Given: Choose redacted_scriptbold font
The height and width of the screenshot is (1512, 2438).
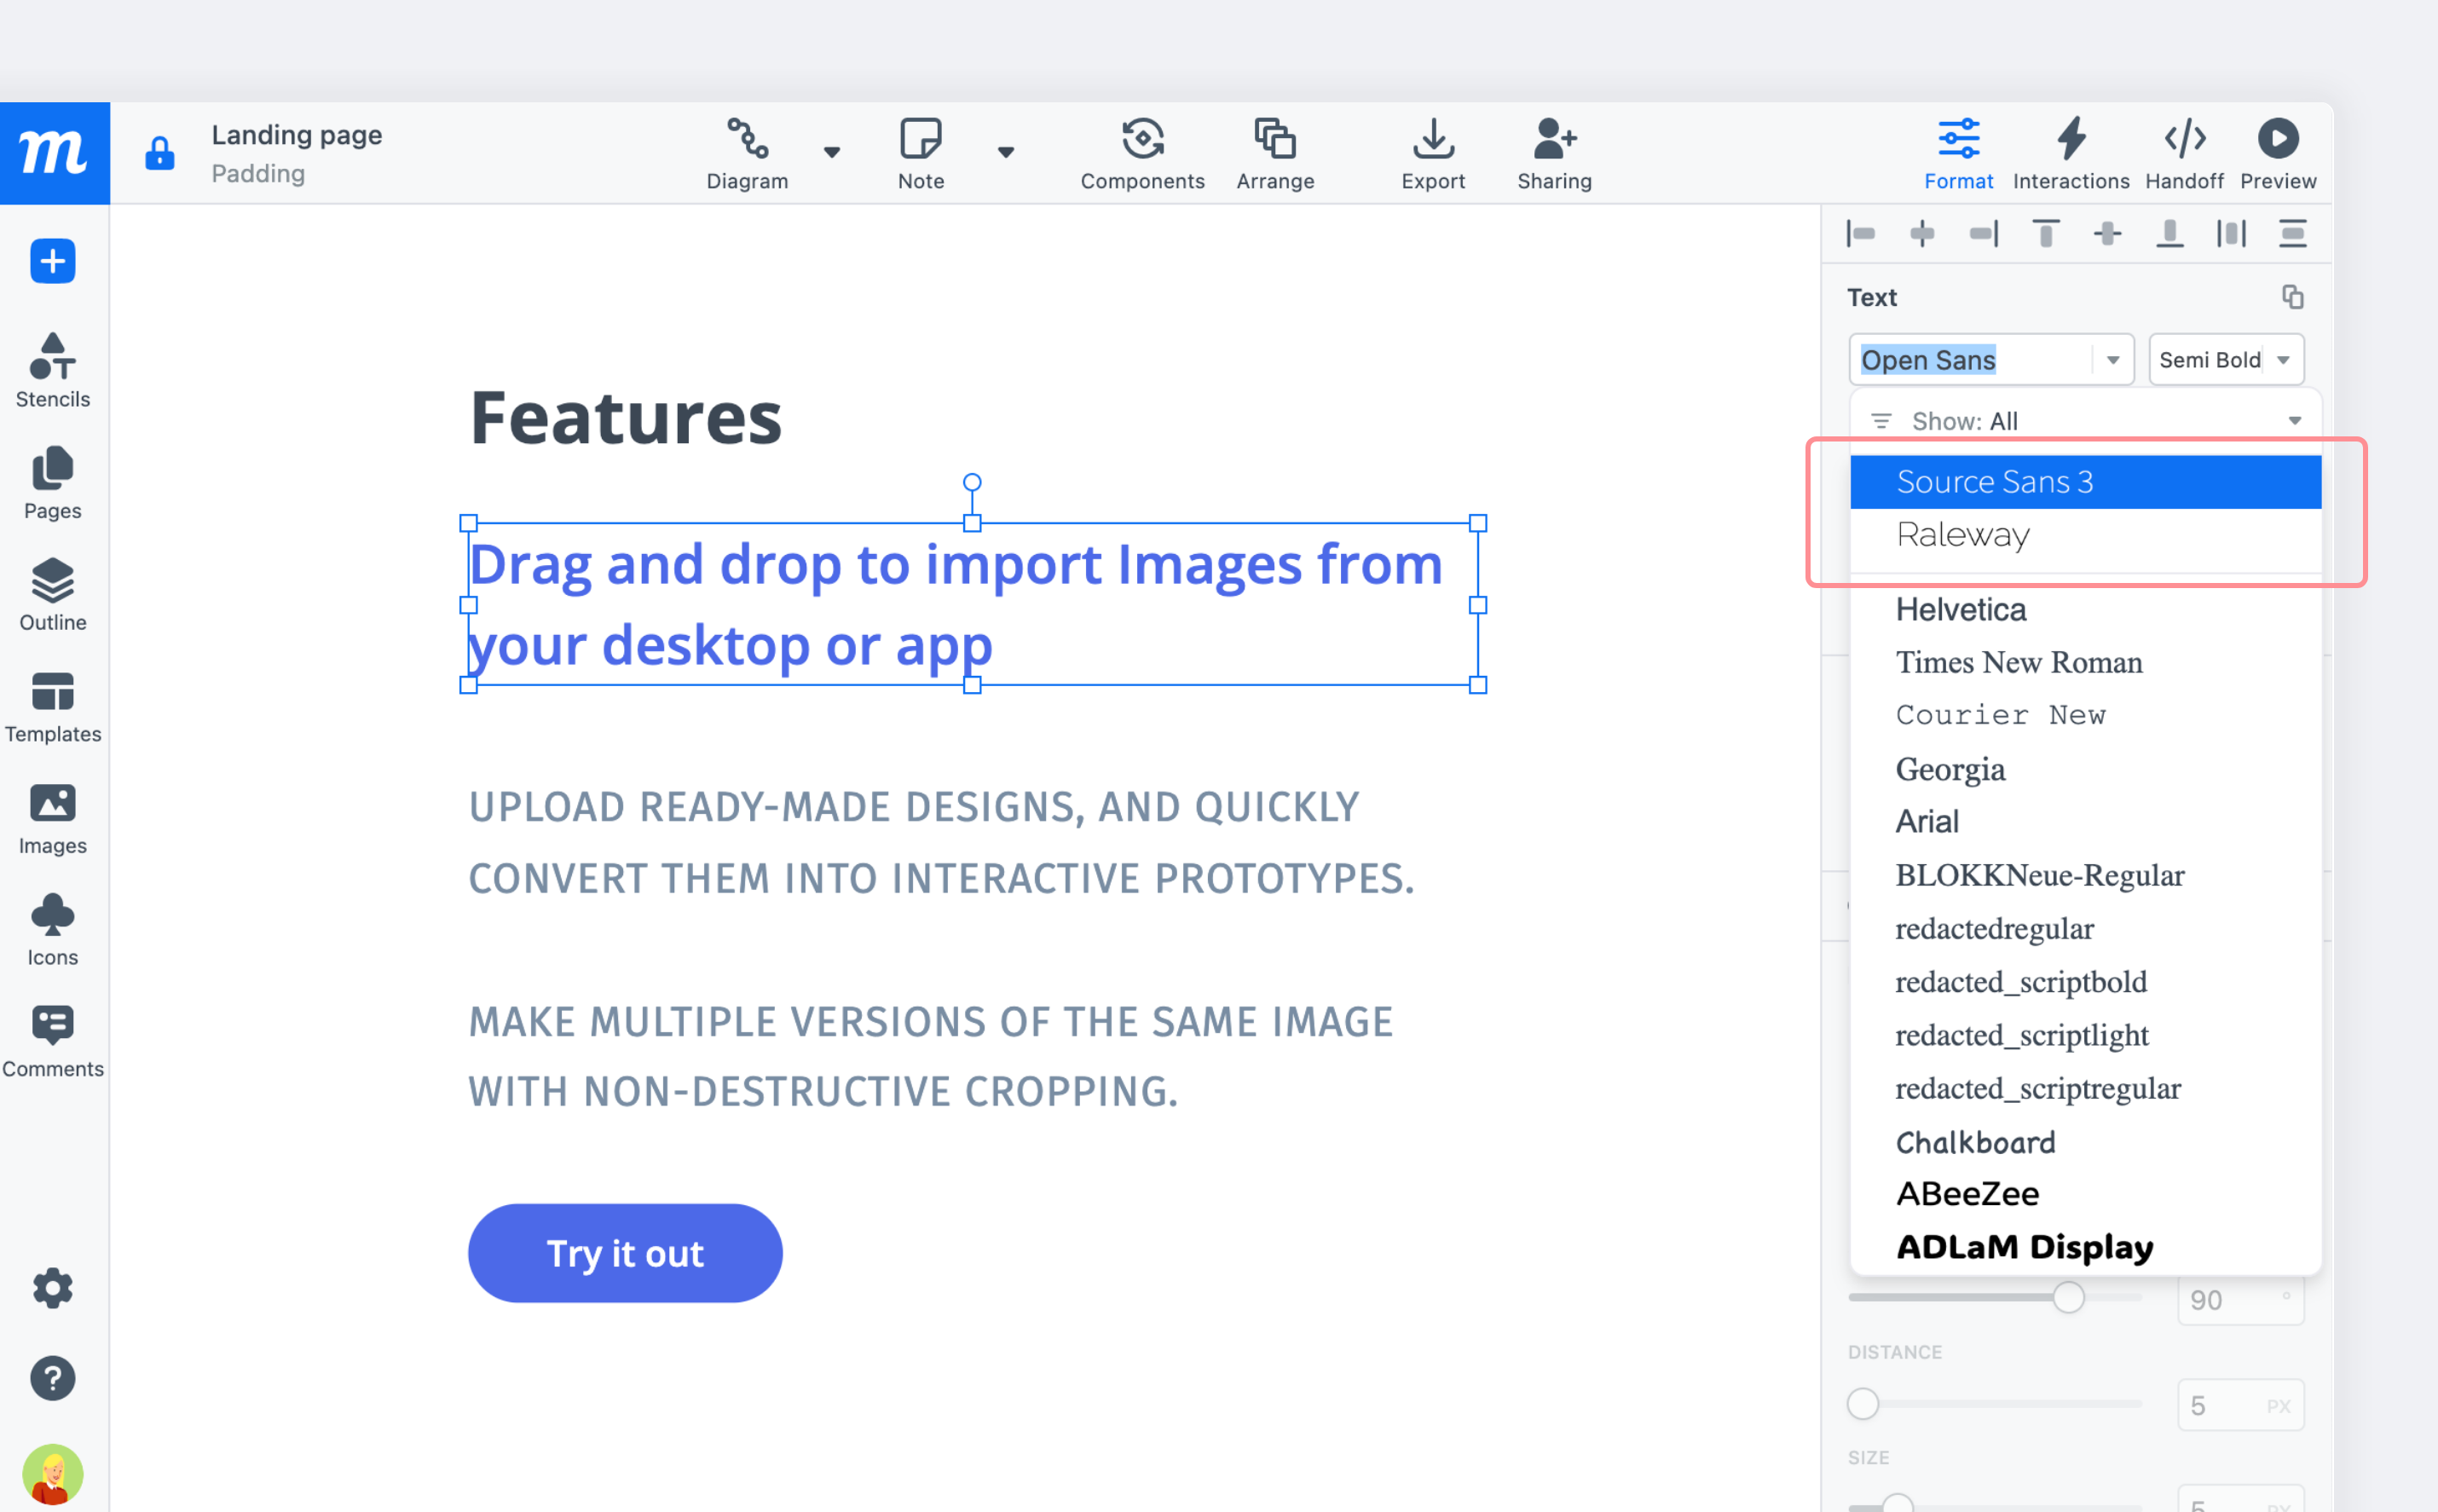Looking at the screenshot, I should click(x=2086, y=981).
